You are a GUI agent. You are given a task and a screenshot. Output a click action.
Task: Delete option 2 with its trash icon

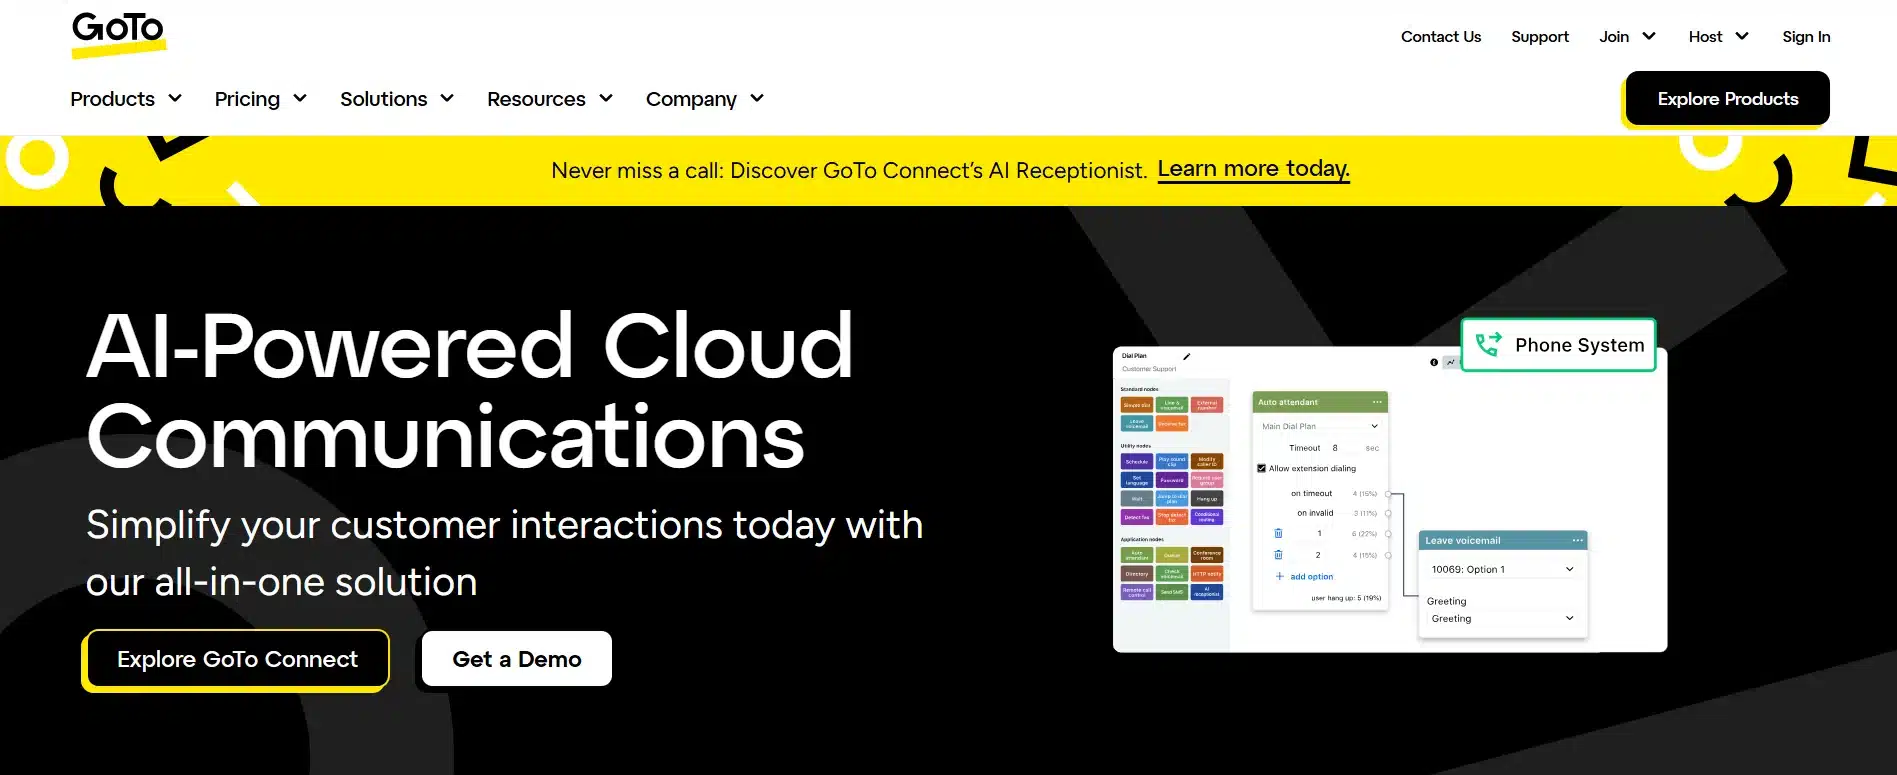(x=1278, y=554)
